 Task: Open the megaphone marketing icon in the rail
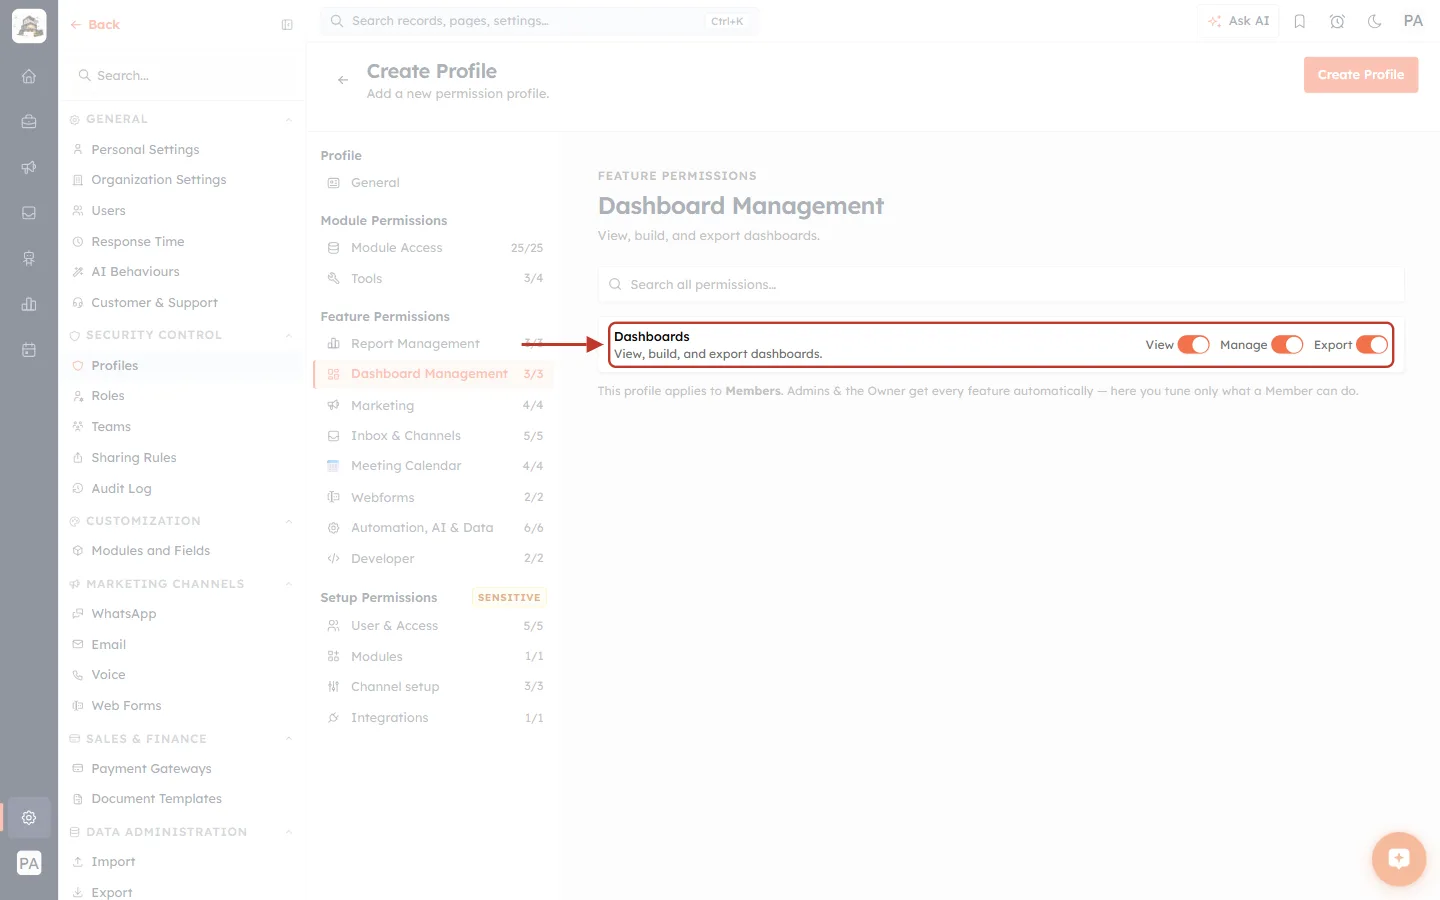(29, 167)
